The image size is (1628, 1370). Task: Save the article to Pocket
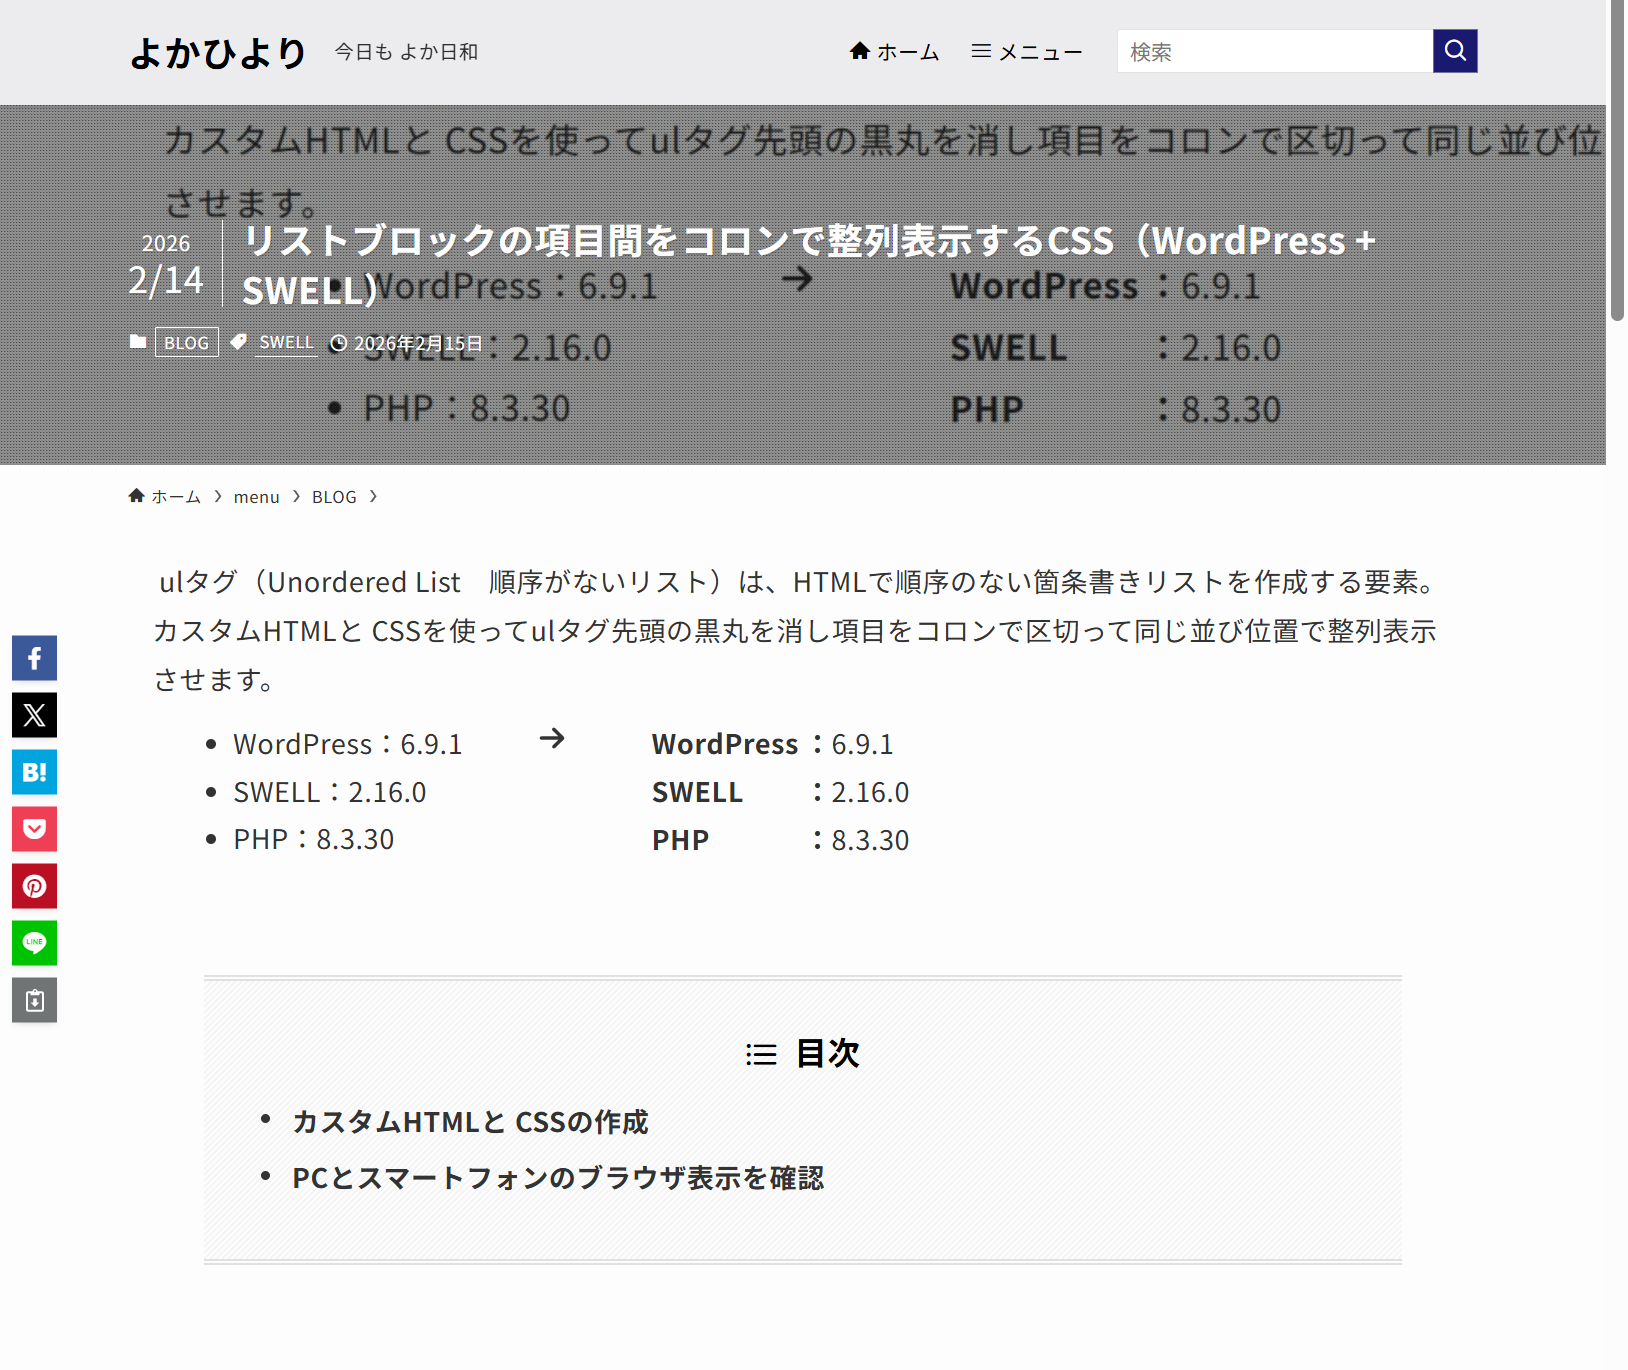click(x=34, y=829)
